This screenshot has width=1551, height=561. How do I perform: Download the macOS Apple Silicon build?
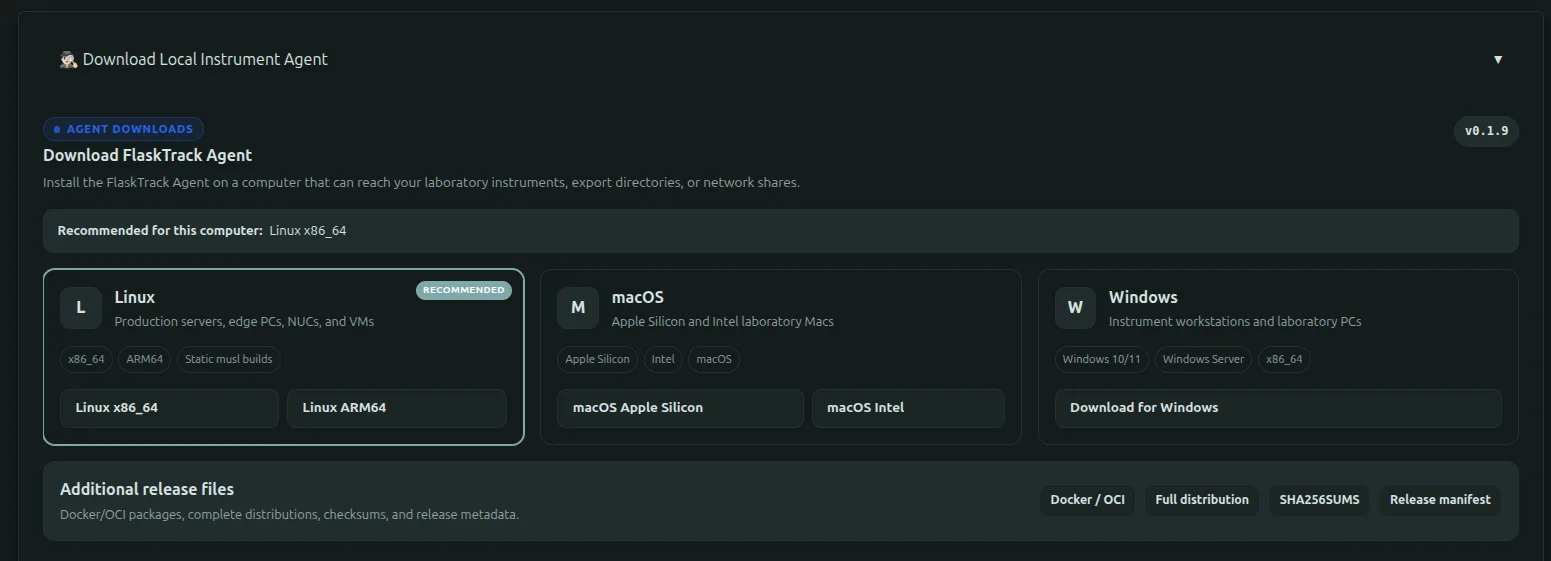[680, 408]
